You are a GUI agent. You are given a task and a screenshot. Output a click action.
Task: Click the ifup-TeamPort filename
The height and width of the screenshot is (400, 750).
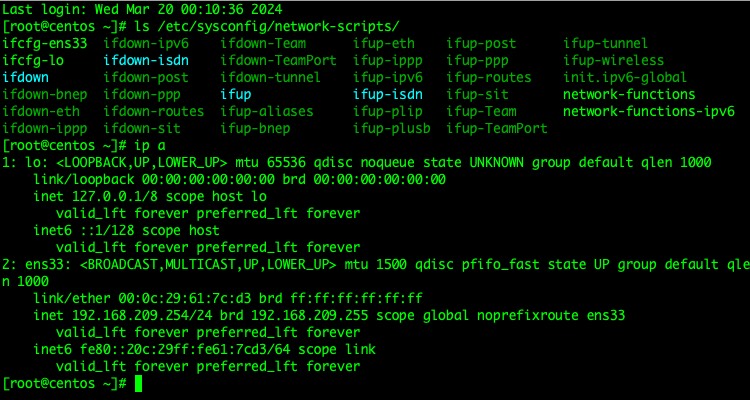[497, 128]
